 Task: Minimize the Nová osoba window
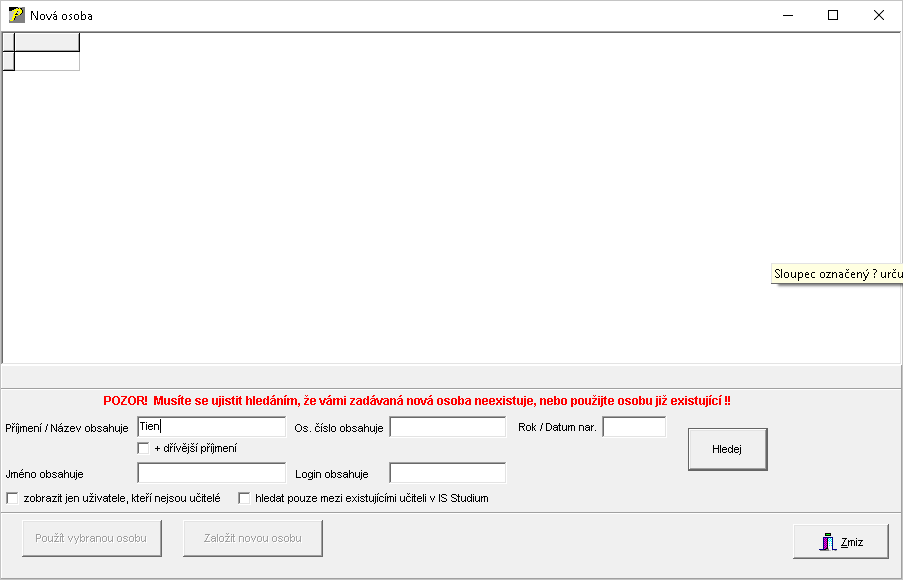click(786, 15)
